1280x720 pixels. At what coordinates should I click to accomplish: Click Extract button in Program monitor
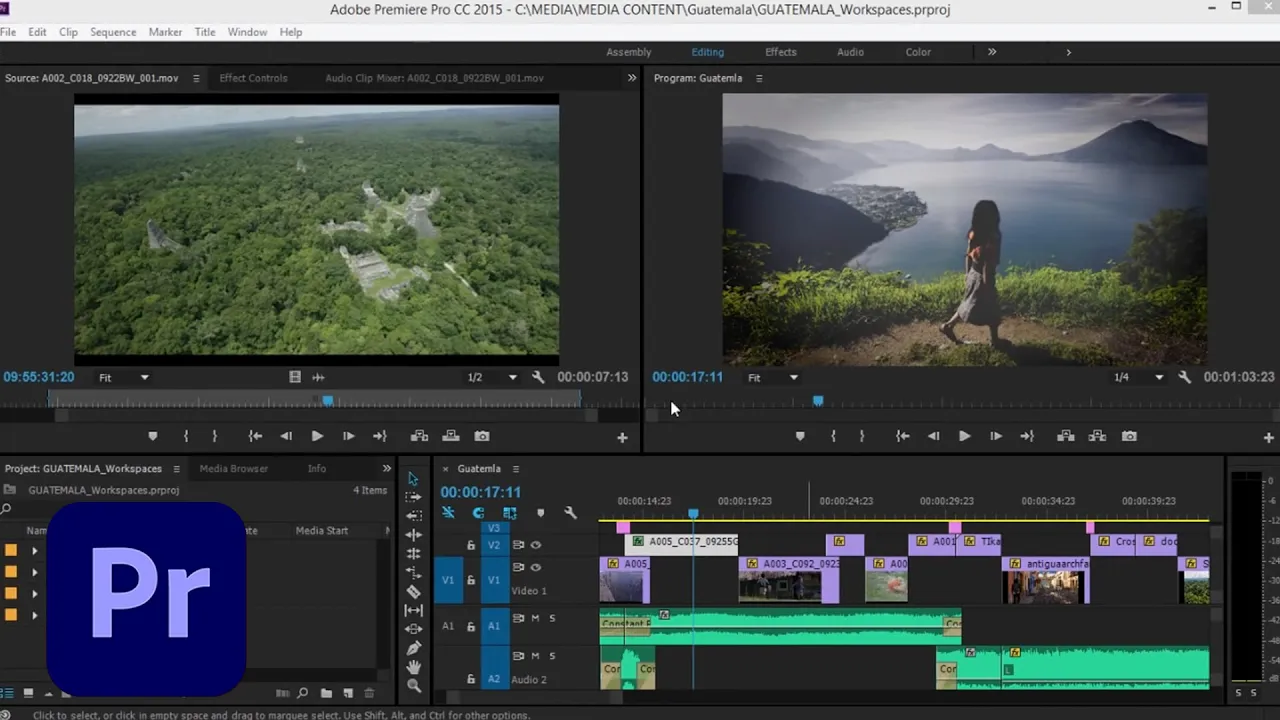point(1097,436)
